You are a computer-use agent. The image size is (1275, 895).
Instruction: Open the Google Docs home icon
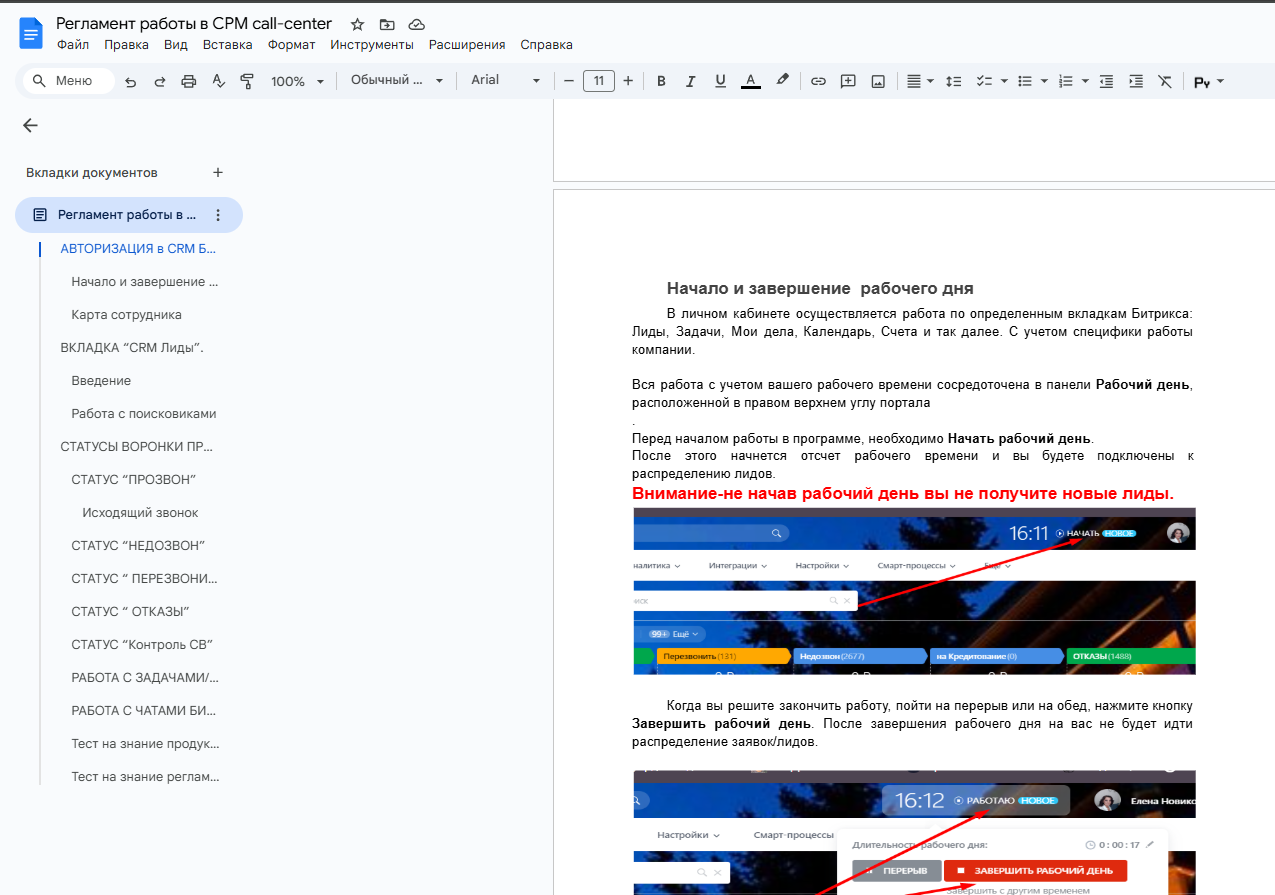pos(31,34)
